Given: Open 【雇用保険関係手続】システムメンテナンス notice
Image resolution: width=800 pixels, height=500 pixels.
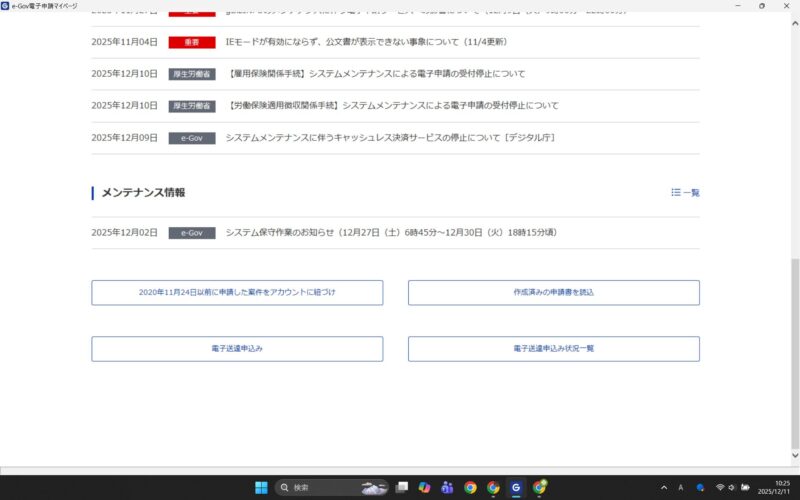Looking at the screenshot, I should (376, 74).
